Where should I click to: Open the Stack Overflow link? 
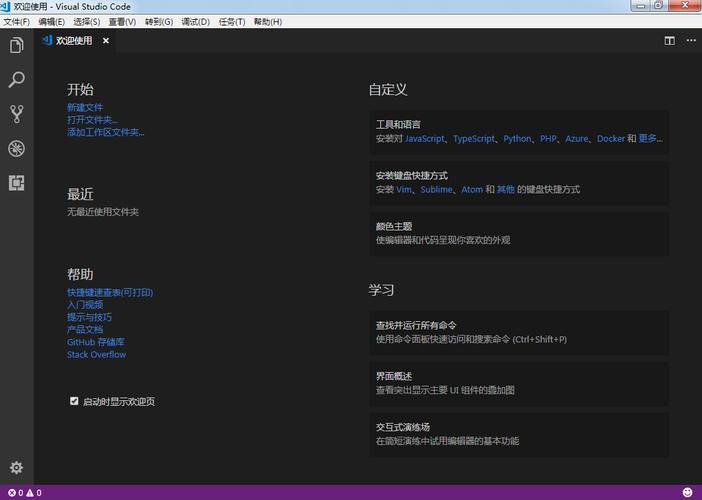pos(96,355)
